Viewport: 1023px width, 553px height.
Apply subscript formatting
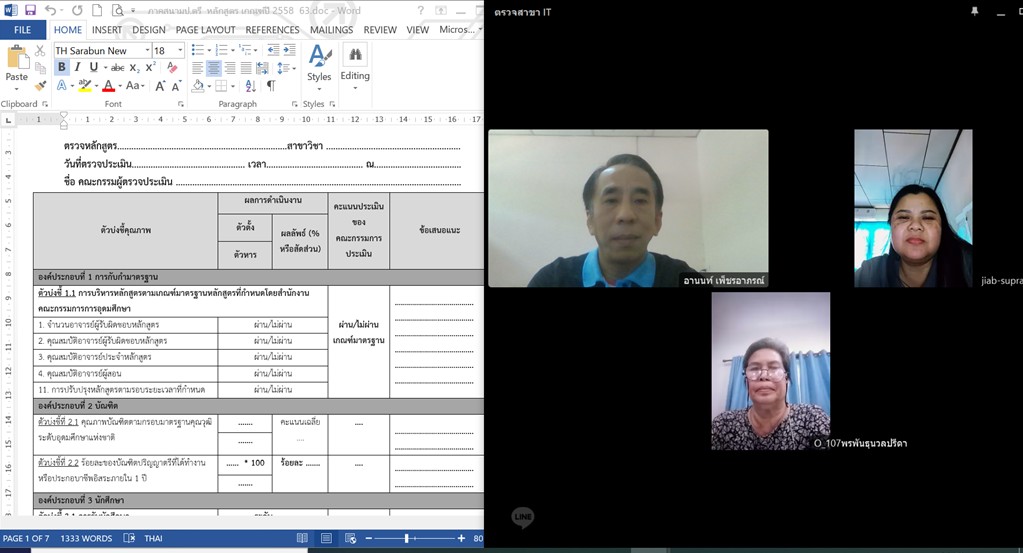(x=134, y=67)
